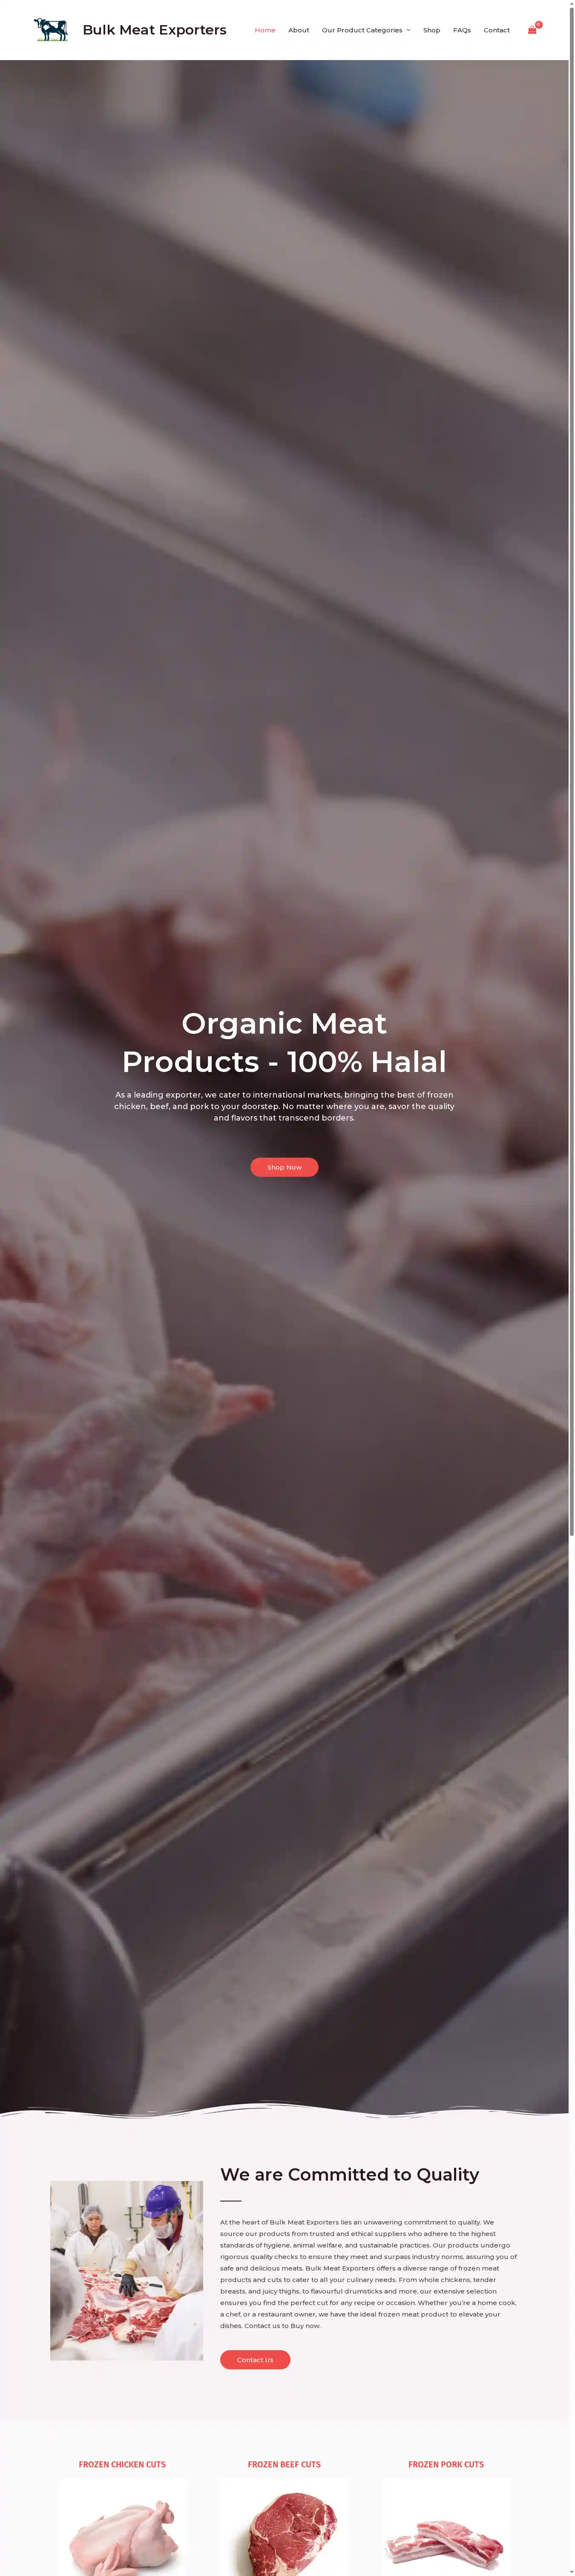Open the Contact menu link
This screenshot has height=2576, width=575.
[497, 30]
